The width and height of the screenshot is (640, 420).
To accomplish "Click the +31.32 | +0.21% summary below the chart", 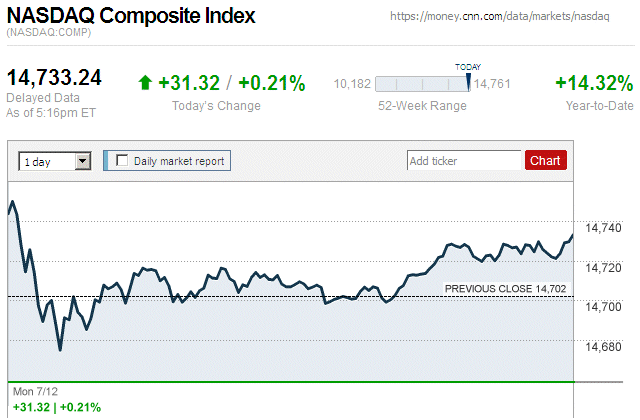I will (x=56, y=407).
